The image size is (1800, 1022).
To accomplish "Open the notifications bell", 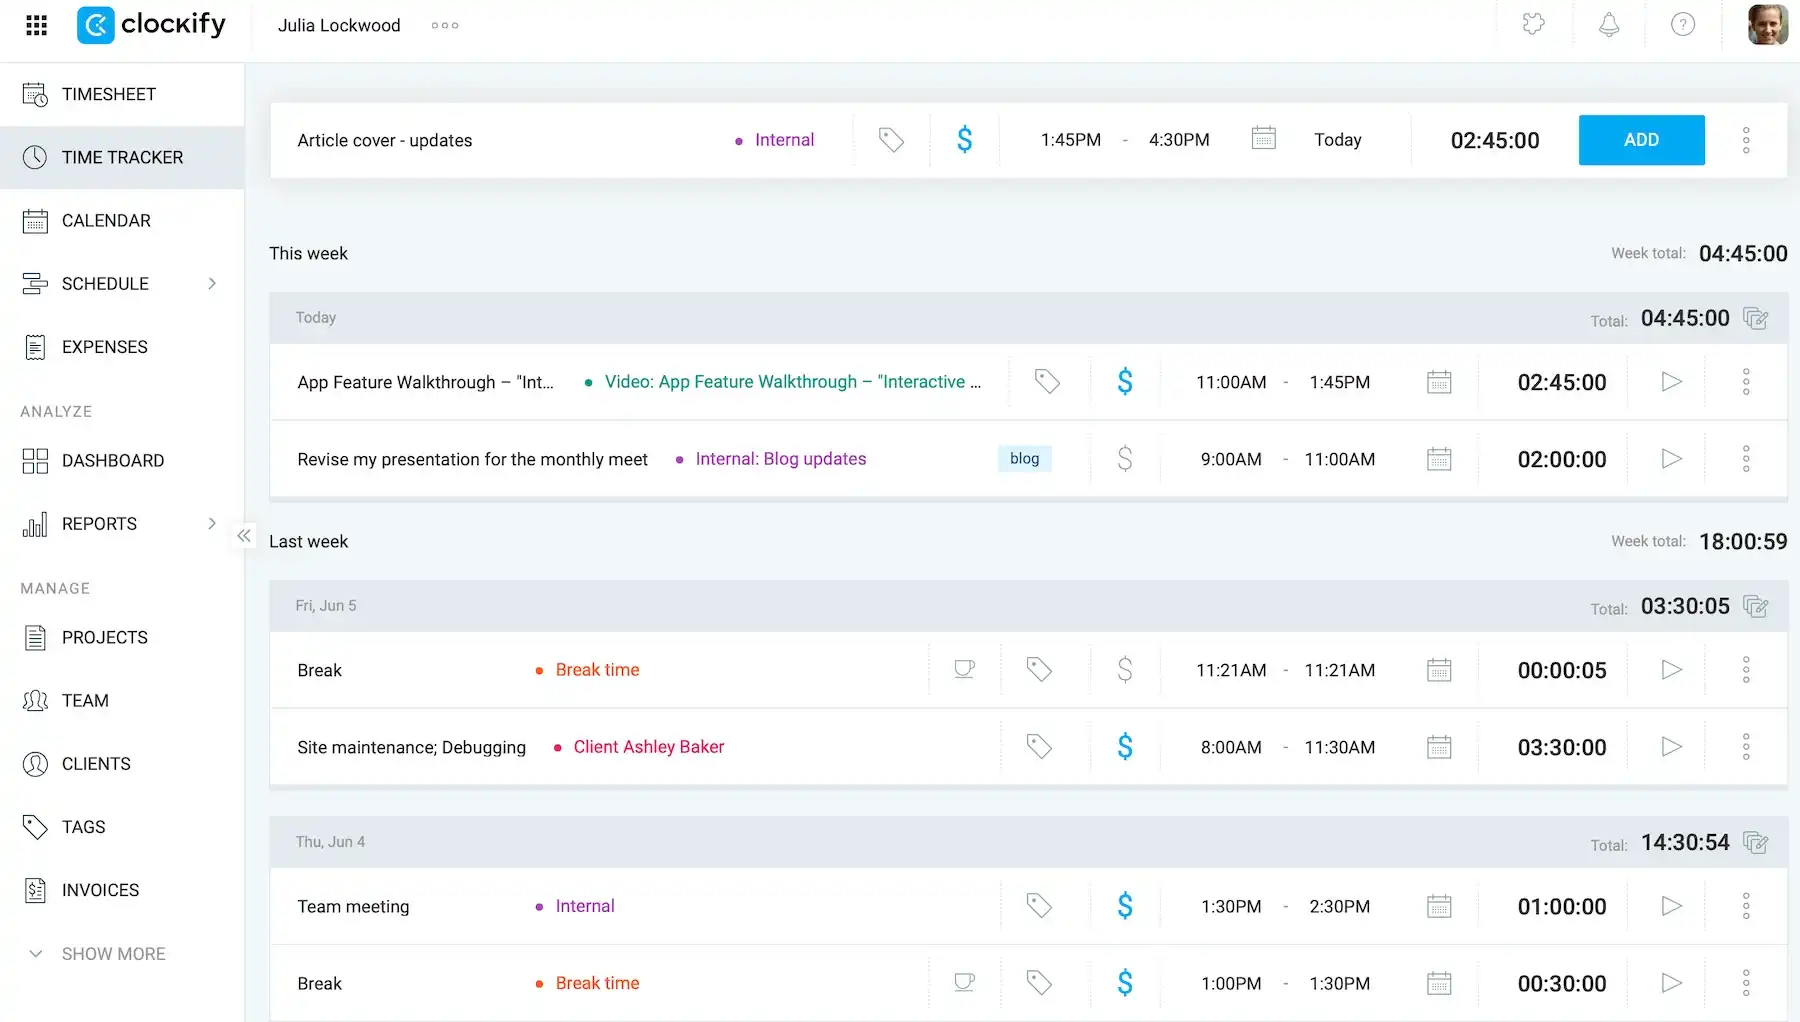I will 1609,24.
